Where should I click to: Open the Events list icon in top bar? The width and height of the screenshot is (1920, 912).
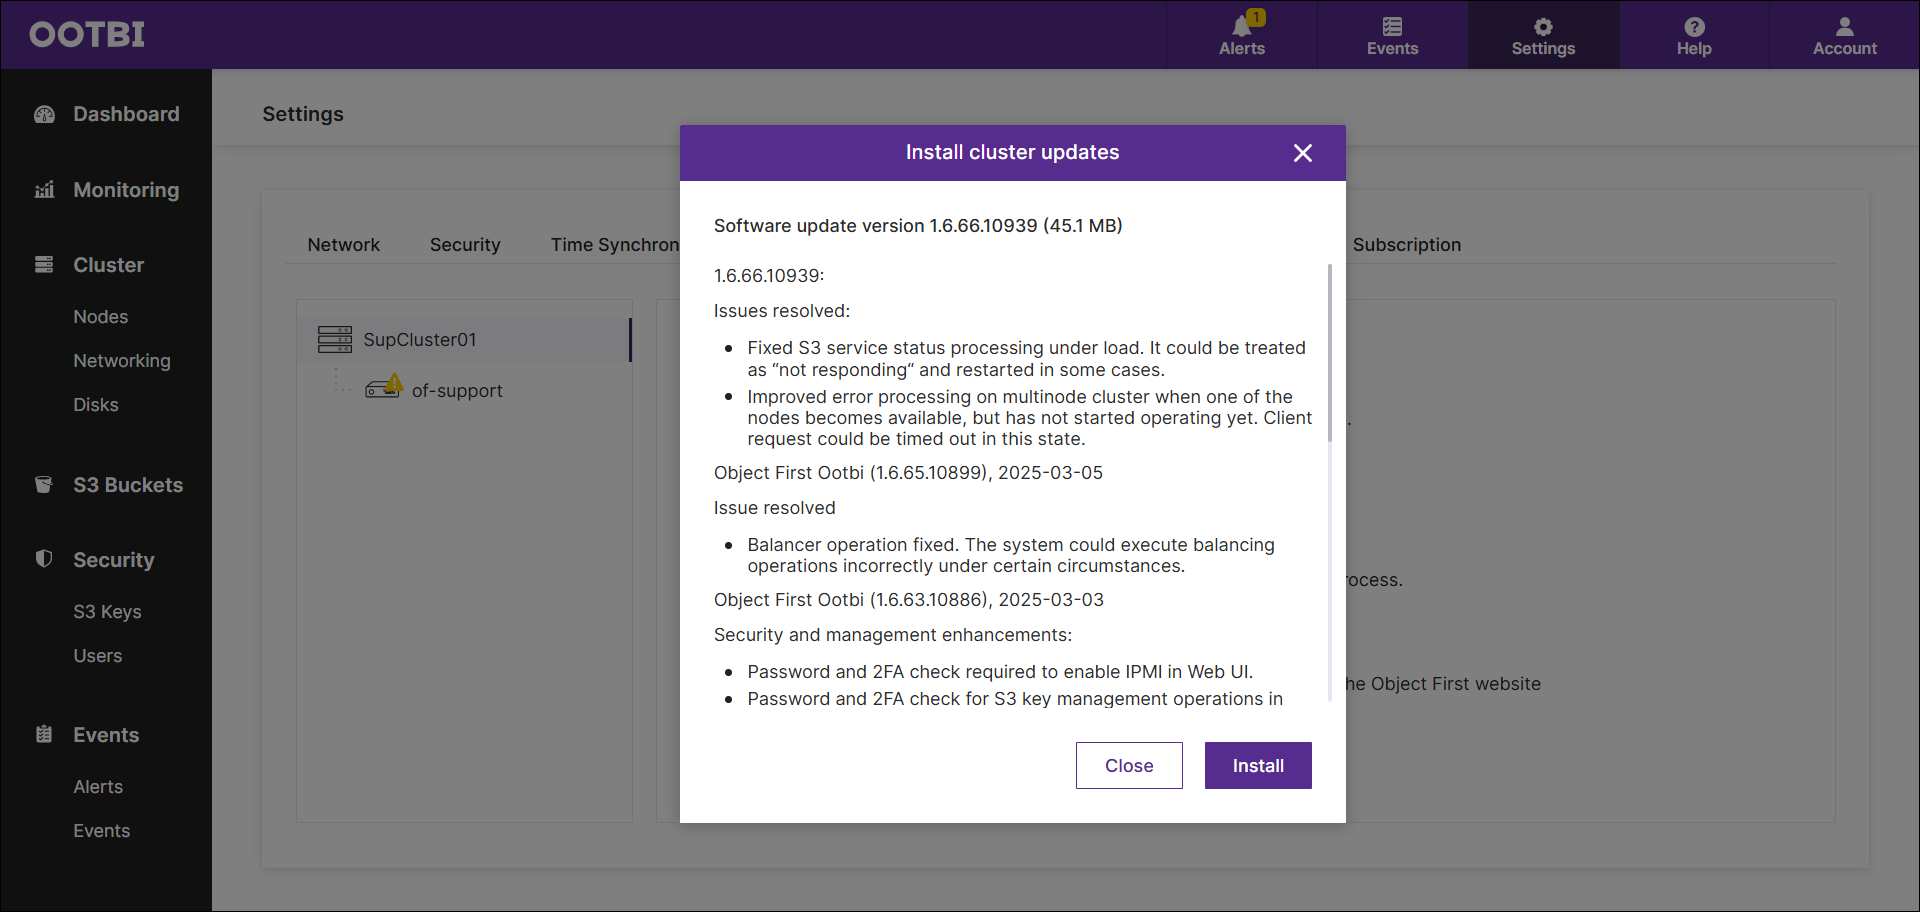click(1392, 27)
